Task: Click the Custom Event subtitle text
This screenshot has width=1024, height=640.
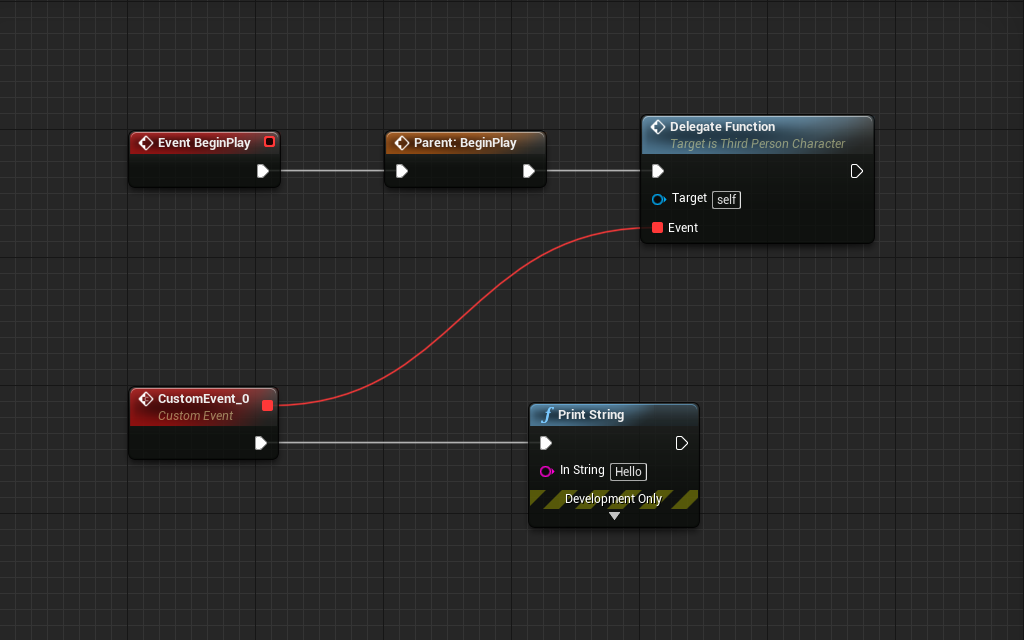Action: click(195, 416)
